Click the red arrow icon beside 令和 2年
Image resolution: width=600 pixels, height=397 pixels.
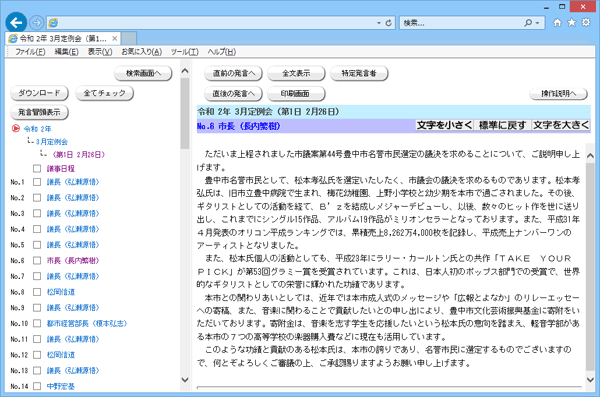tap(15, 129)
